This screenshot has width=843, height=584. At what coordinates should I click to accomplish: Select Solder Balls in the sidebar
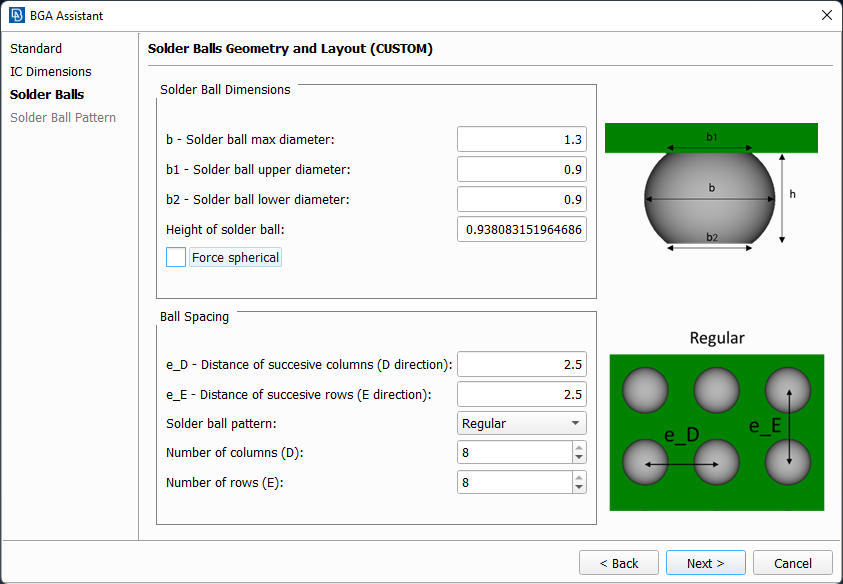coord(47,95)
